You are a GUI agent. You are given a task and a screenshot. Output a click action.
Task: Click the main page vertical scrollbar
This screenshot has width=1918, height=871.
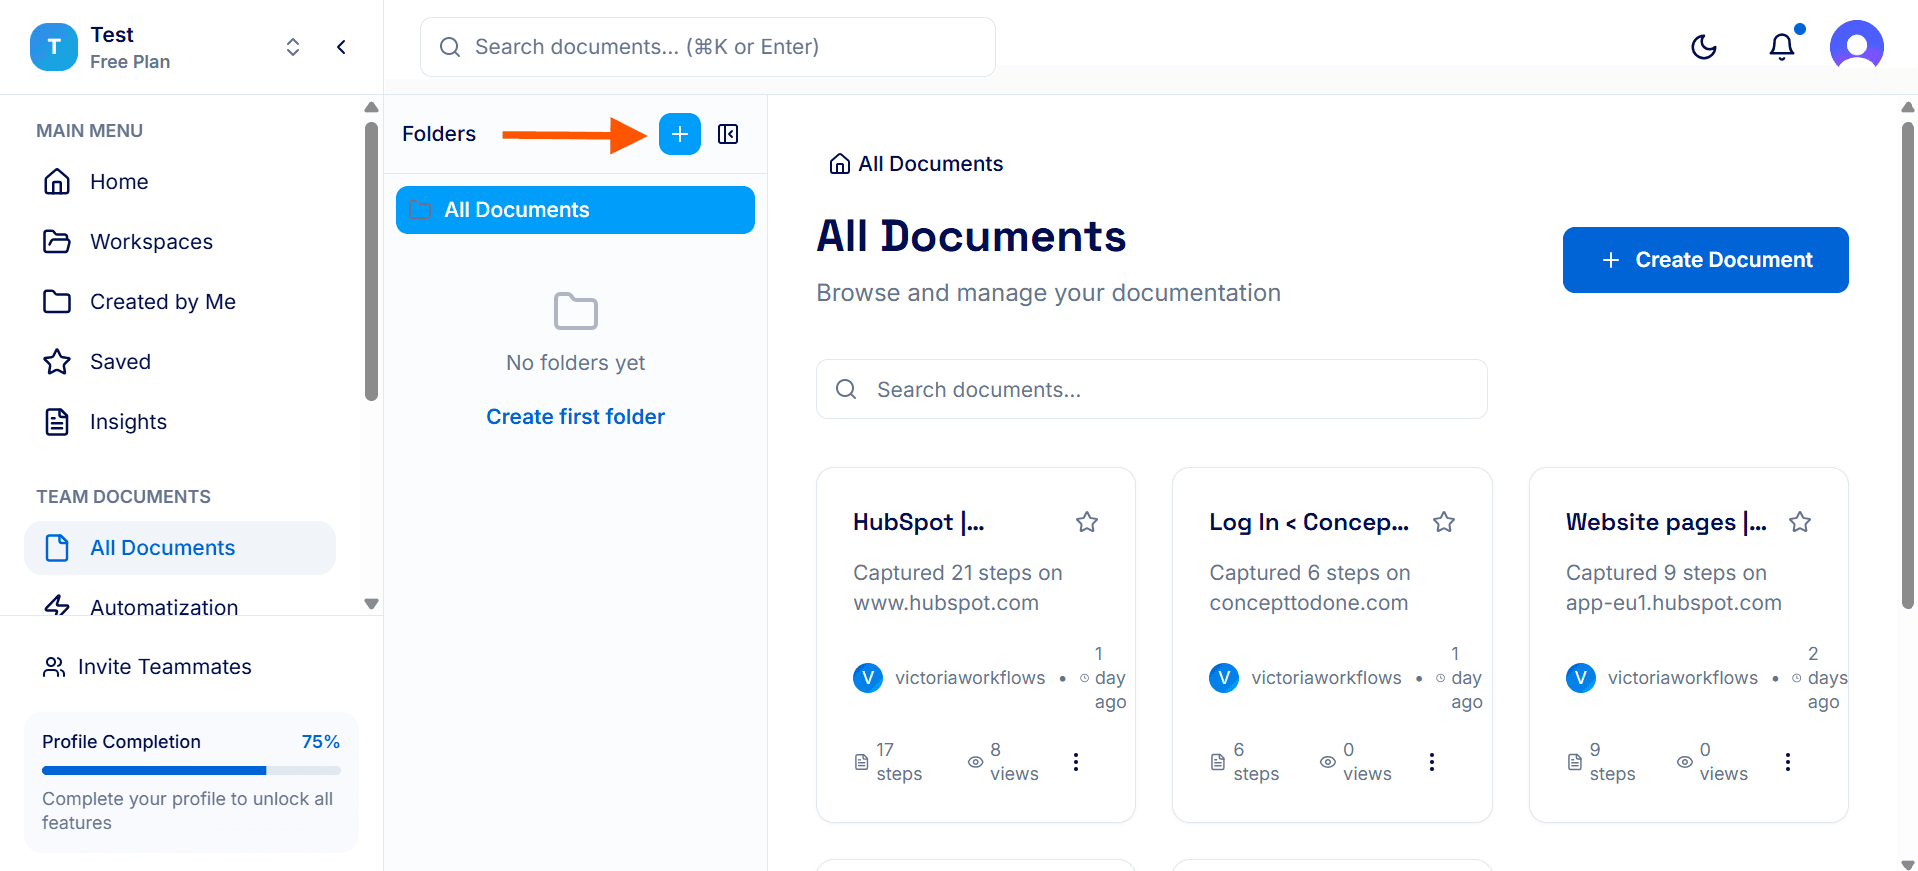[1908, 365]
